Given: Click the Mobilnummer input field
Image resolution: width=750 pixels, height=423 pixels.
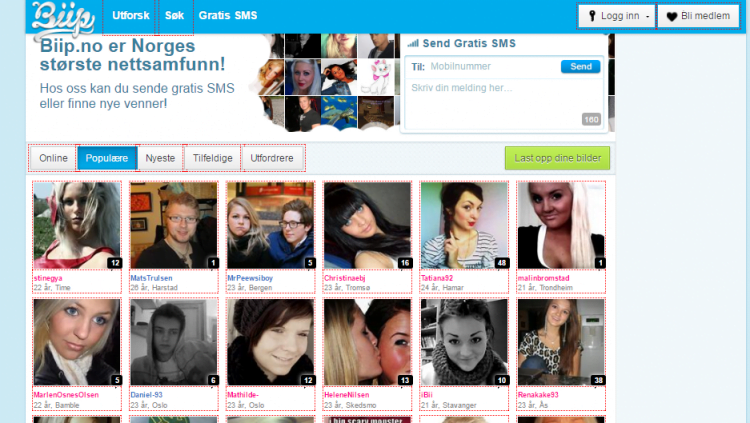Looking at the screenshot, I should (491, 66).
